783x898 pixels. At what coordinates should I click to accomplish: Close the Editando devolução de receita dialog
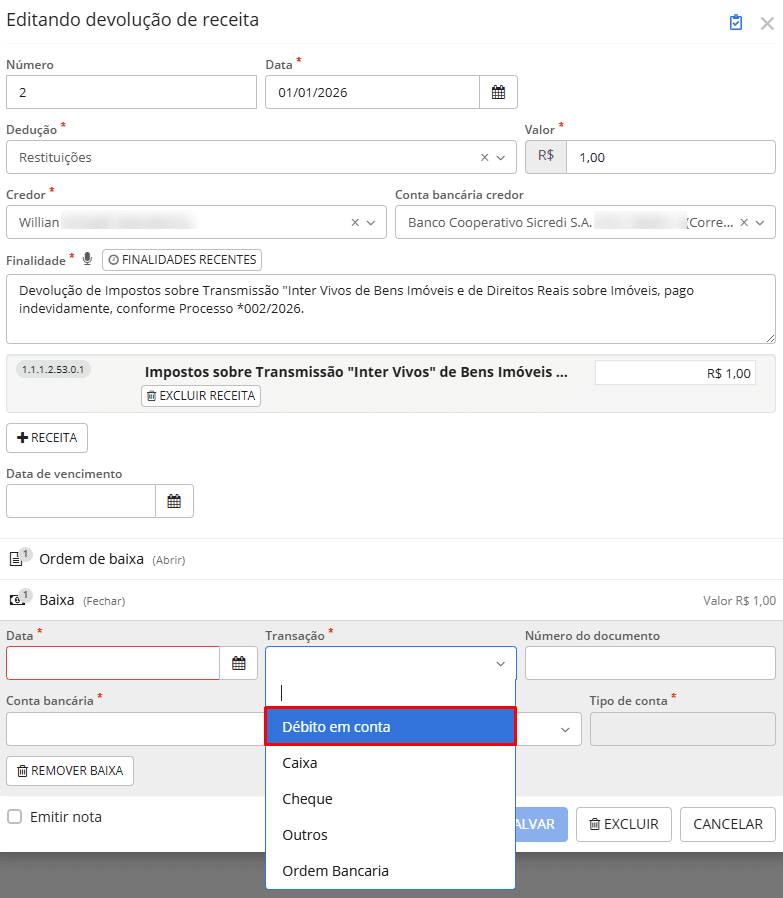coord(767,23)
